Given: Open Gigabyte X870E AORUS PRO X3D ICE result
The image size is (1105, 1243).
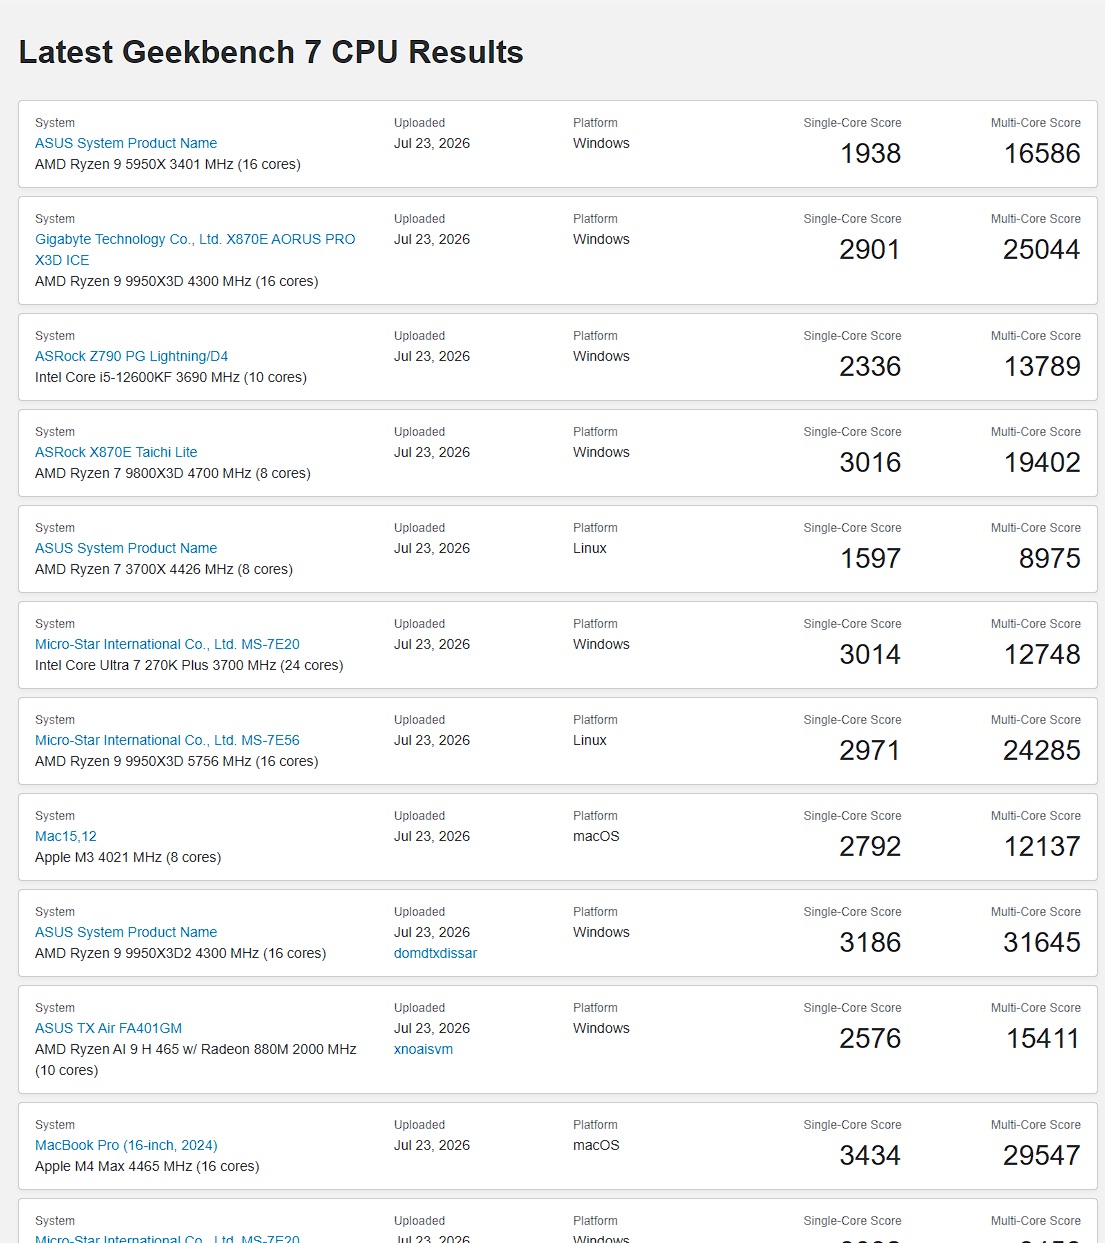Looking at the screenshot, I should (x=195, y=249).
